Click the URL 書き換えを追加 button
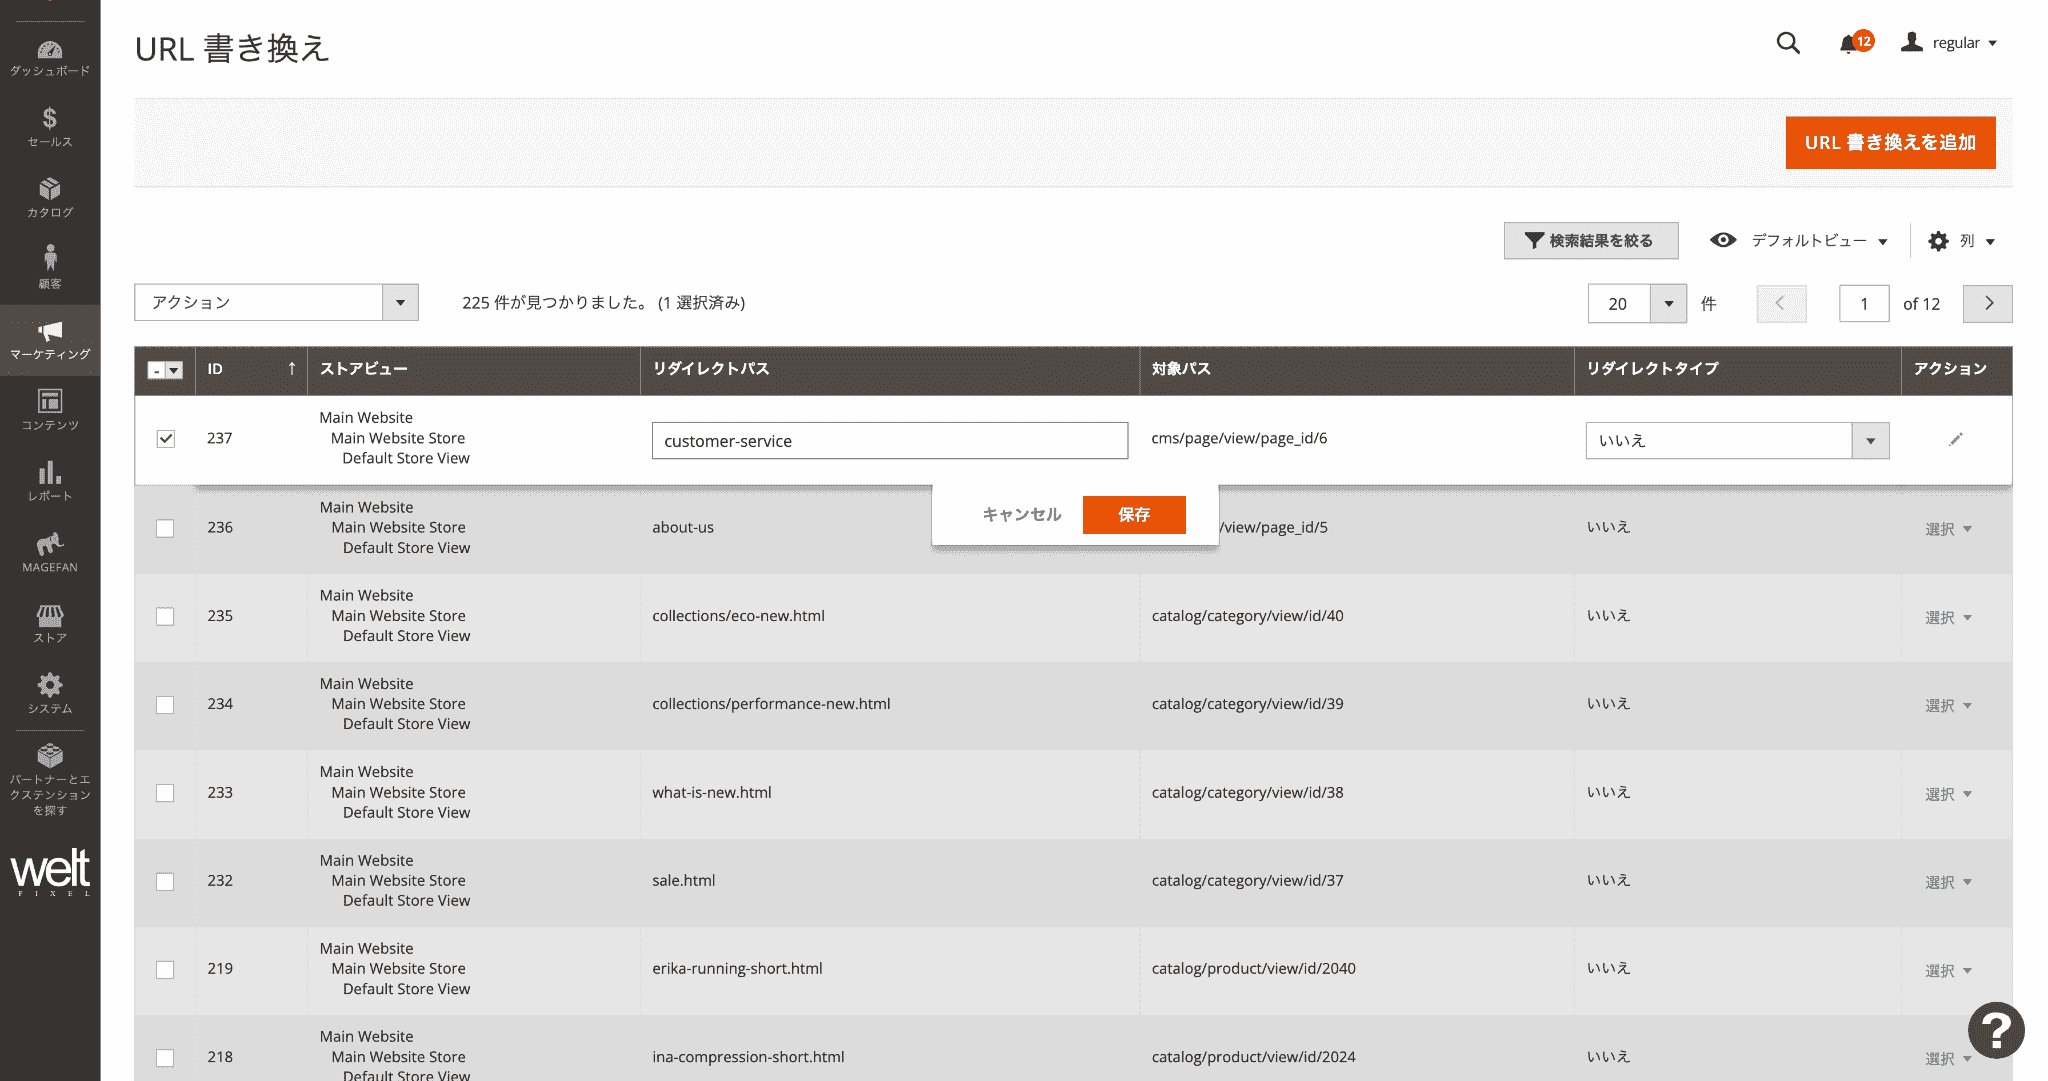This screenshot has height=1081, width=2048. pyautogui.click(x=1889, y=142)
